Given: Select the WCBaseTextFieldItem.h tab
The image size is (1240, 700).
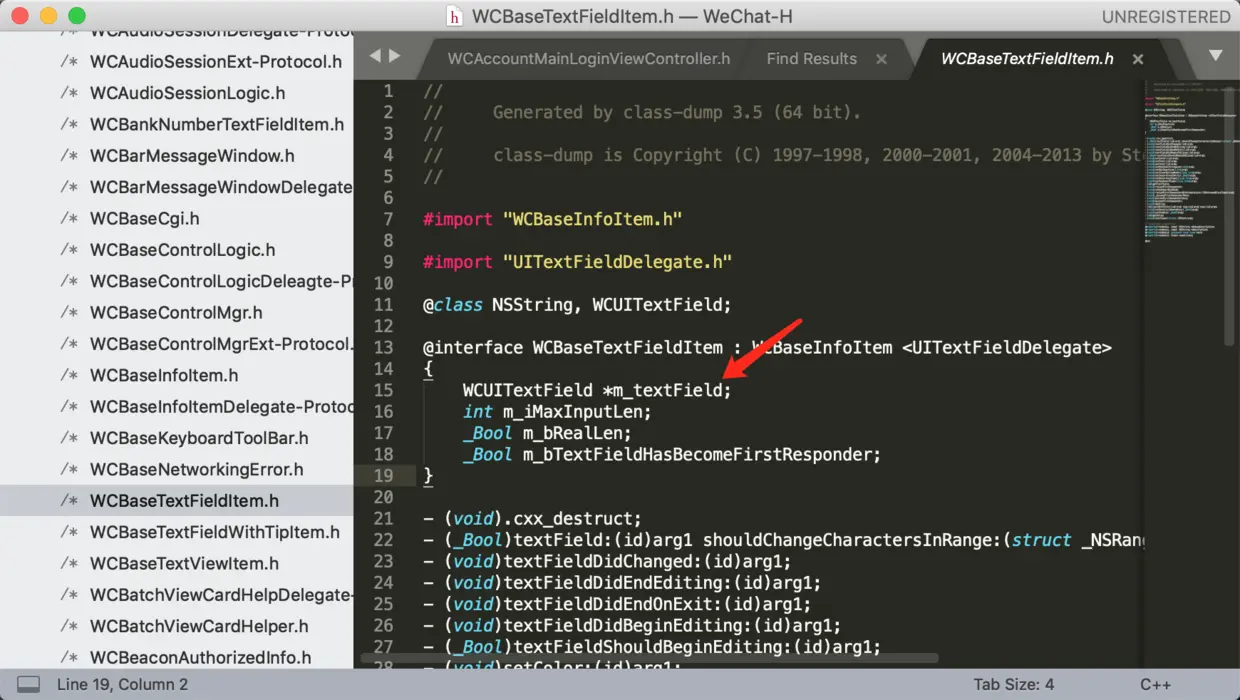Looking at the screenshot, I should point(1027,58).
